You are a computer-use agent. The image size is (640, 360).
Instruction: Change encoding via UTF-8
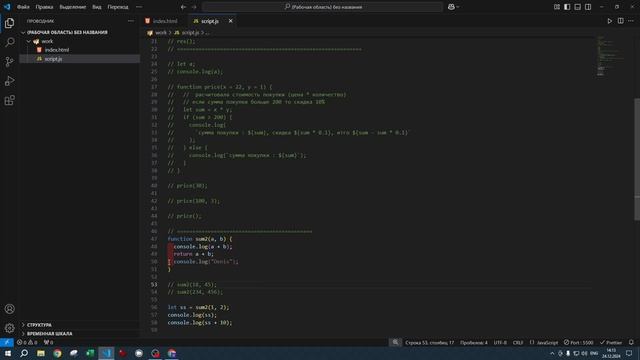point(500,342)
